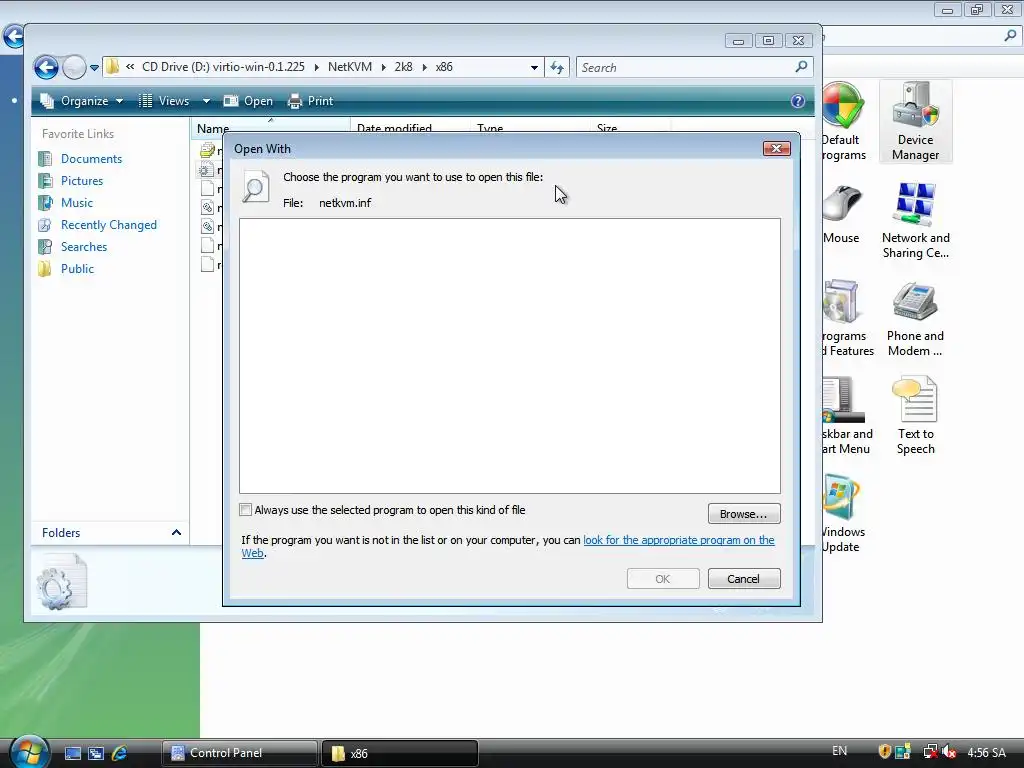The image size is (1024, 768).
Task: Open Documents favorite link
Action: pyautogui.click(x=91, y=159)
